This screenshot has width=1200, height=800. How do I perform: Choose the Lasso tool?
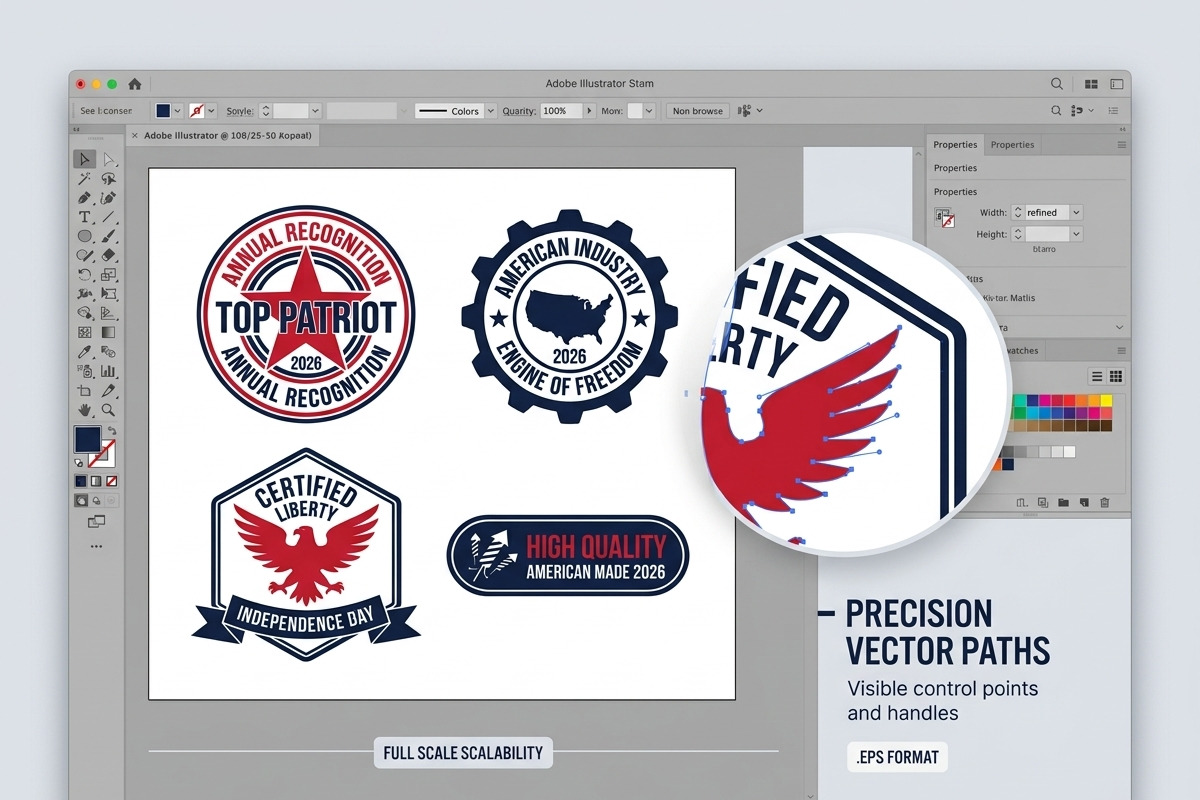[x=108, y=178]
